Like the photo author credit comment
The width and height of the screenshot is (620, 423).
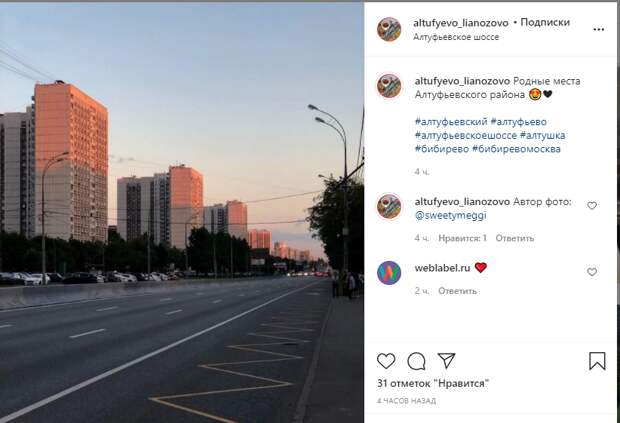click(592, 206)
